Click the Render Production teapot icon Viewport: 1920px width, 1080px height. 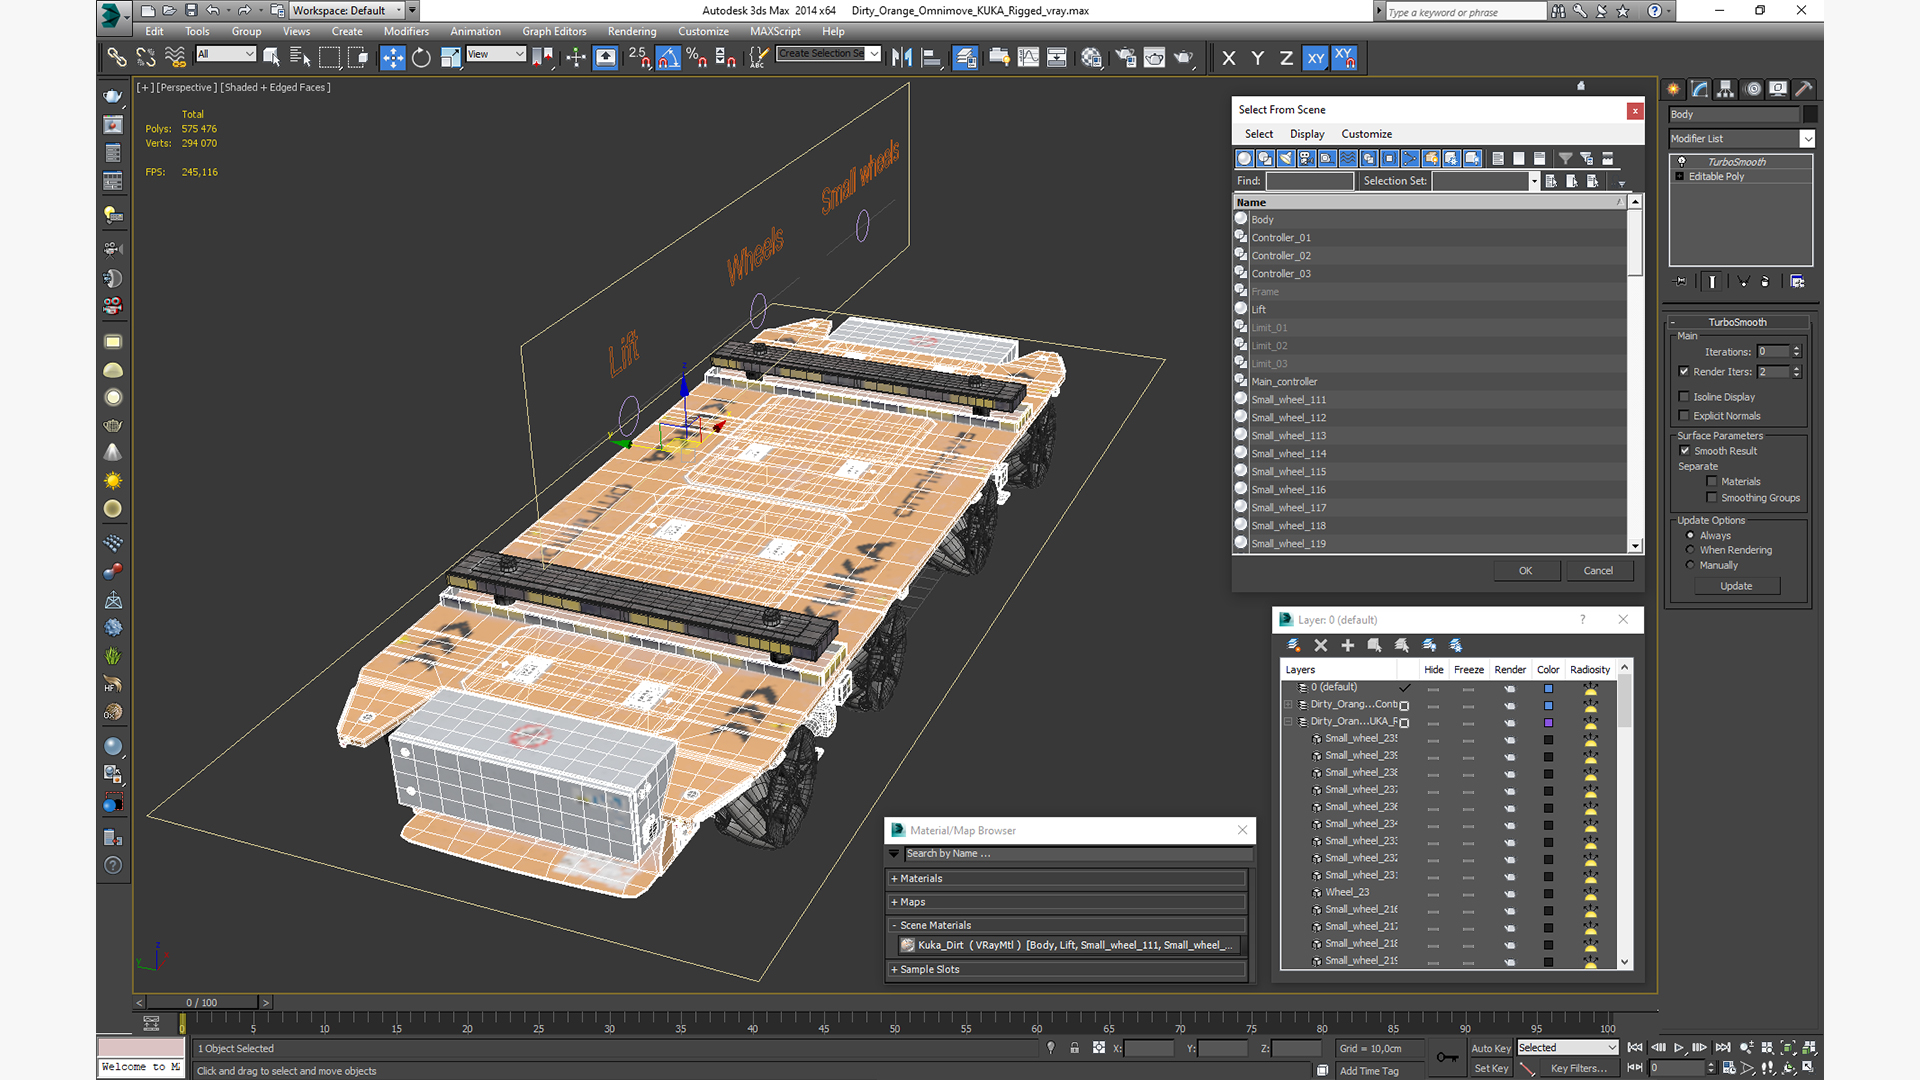tap(1184, 58)
